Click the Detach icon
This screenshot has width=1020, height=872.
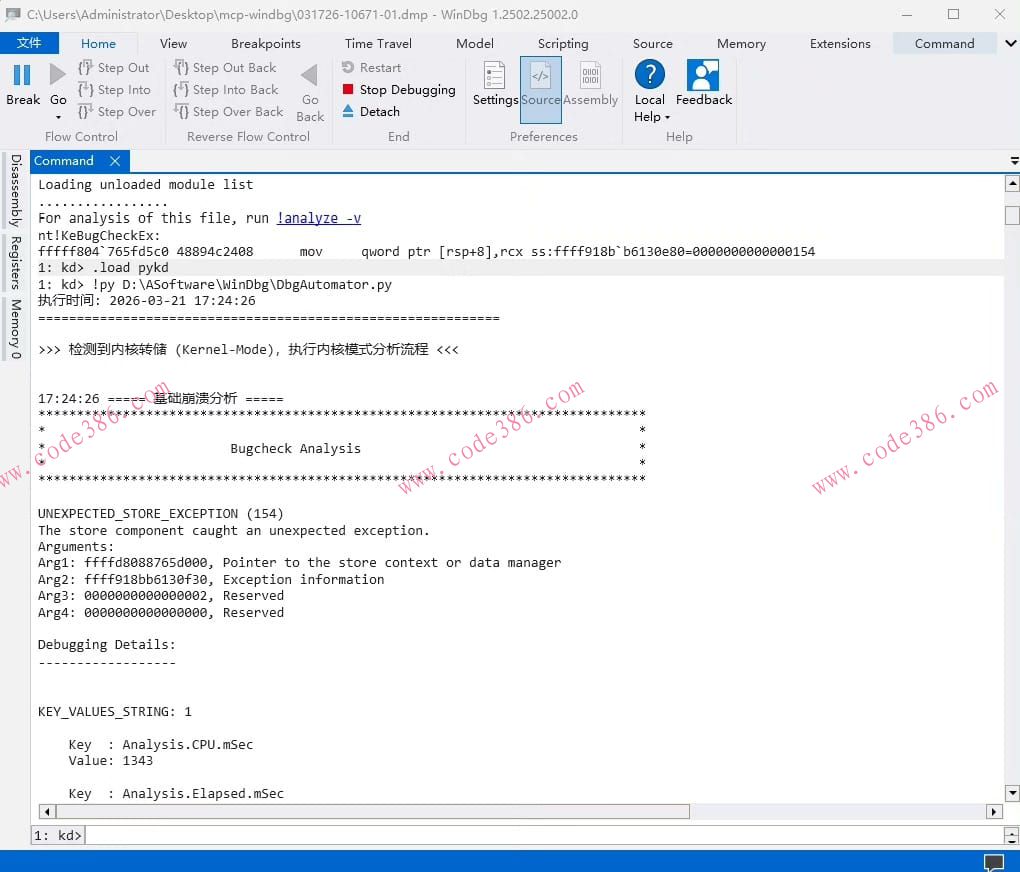(x=348, y=112)
